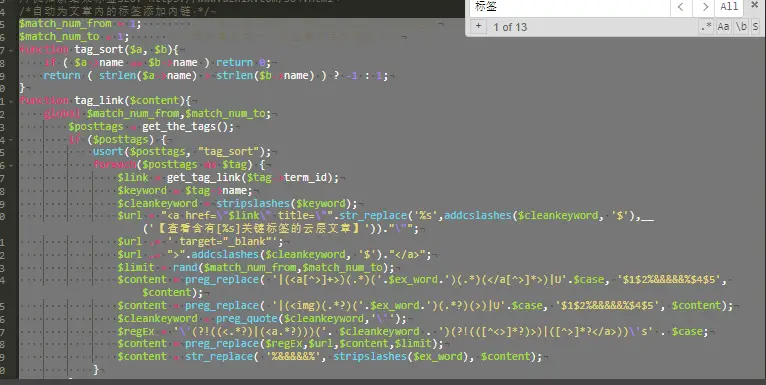Collapse the tag_link function fold

point(11,101)
